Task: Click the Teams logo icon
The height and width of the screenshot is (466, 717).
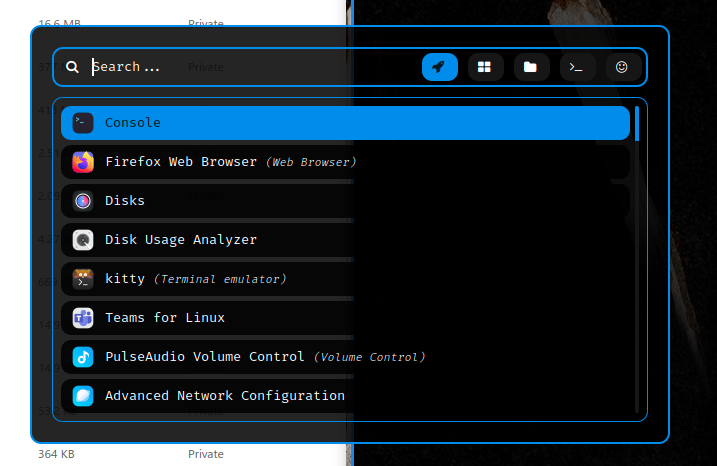Action: click(83, 318)
